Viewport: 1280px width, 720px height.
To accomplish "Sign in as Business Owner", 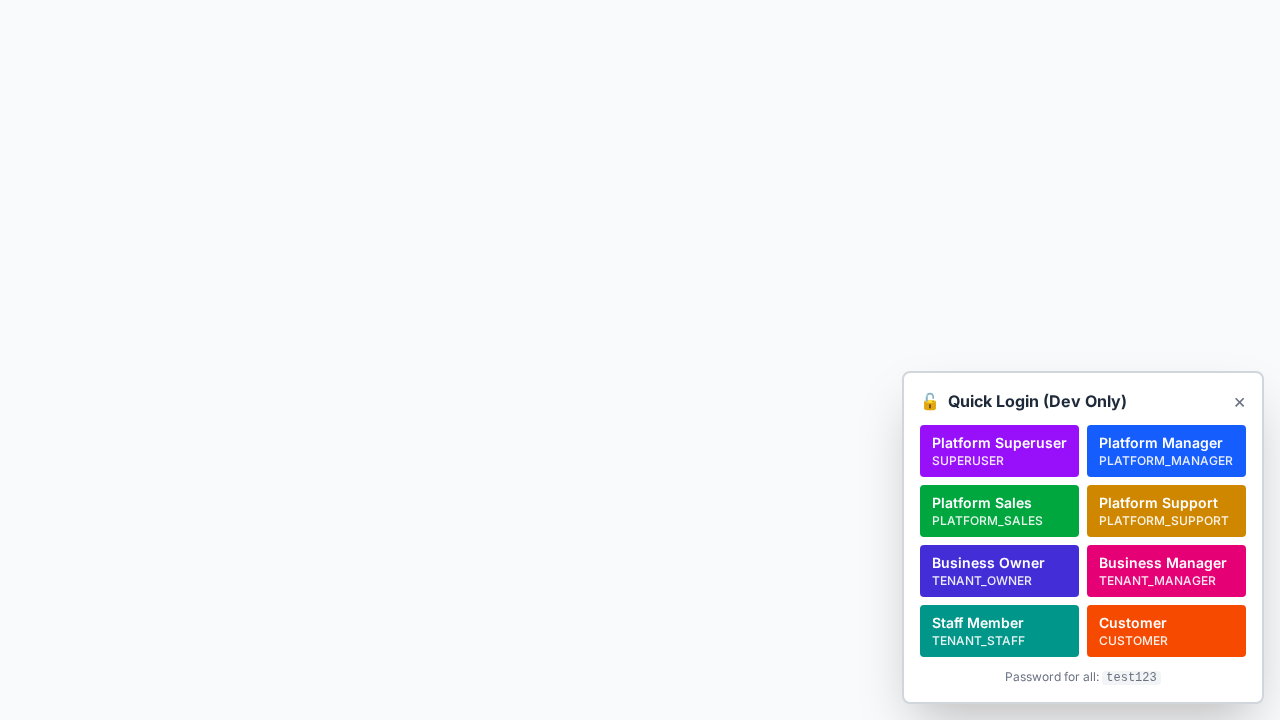I will [999, 570].
